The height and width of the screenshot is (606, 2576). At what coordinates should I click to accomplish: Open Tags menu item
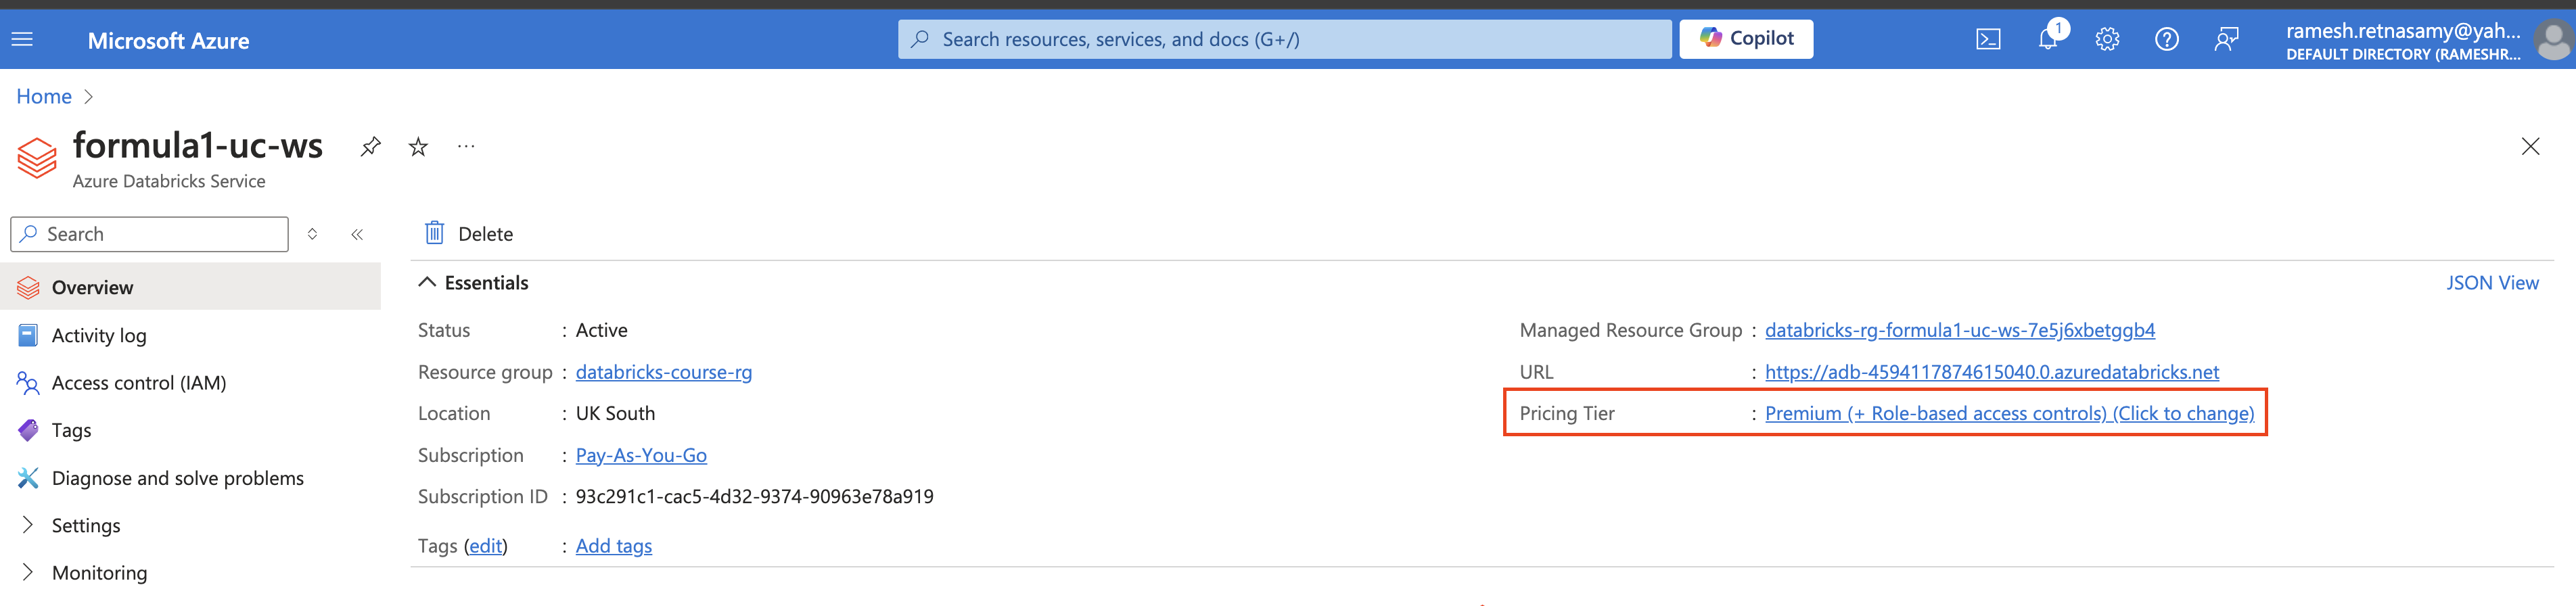click(x=71, y=430)
